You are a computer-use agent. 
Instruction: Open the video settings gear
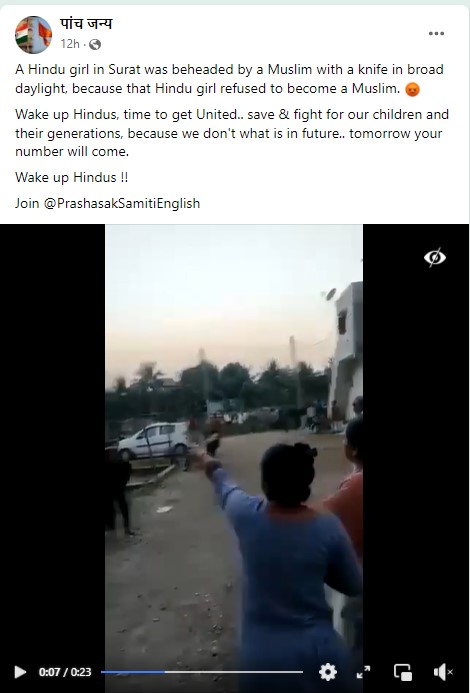point(328,672)
